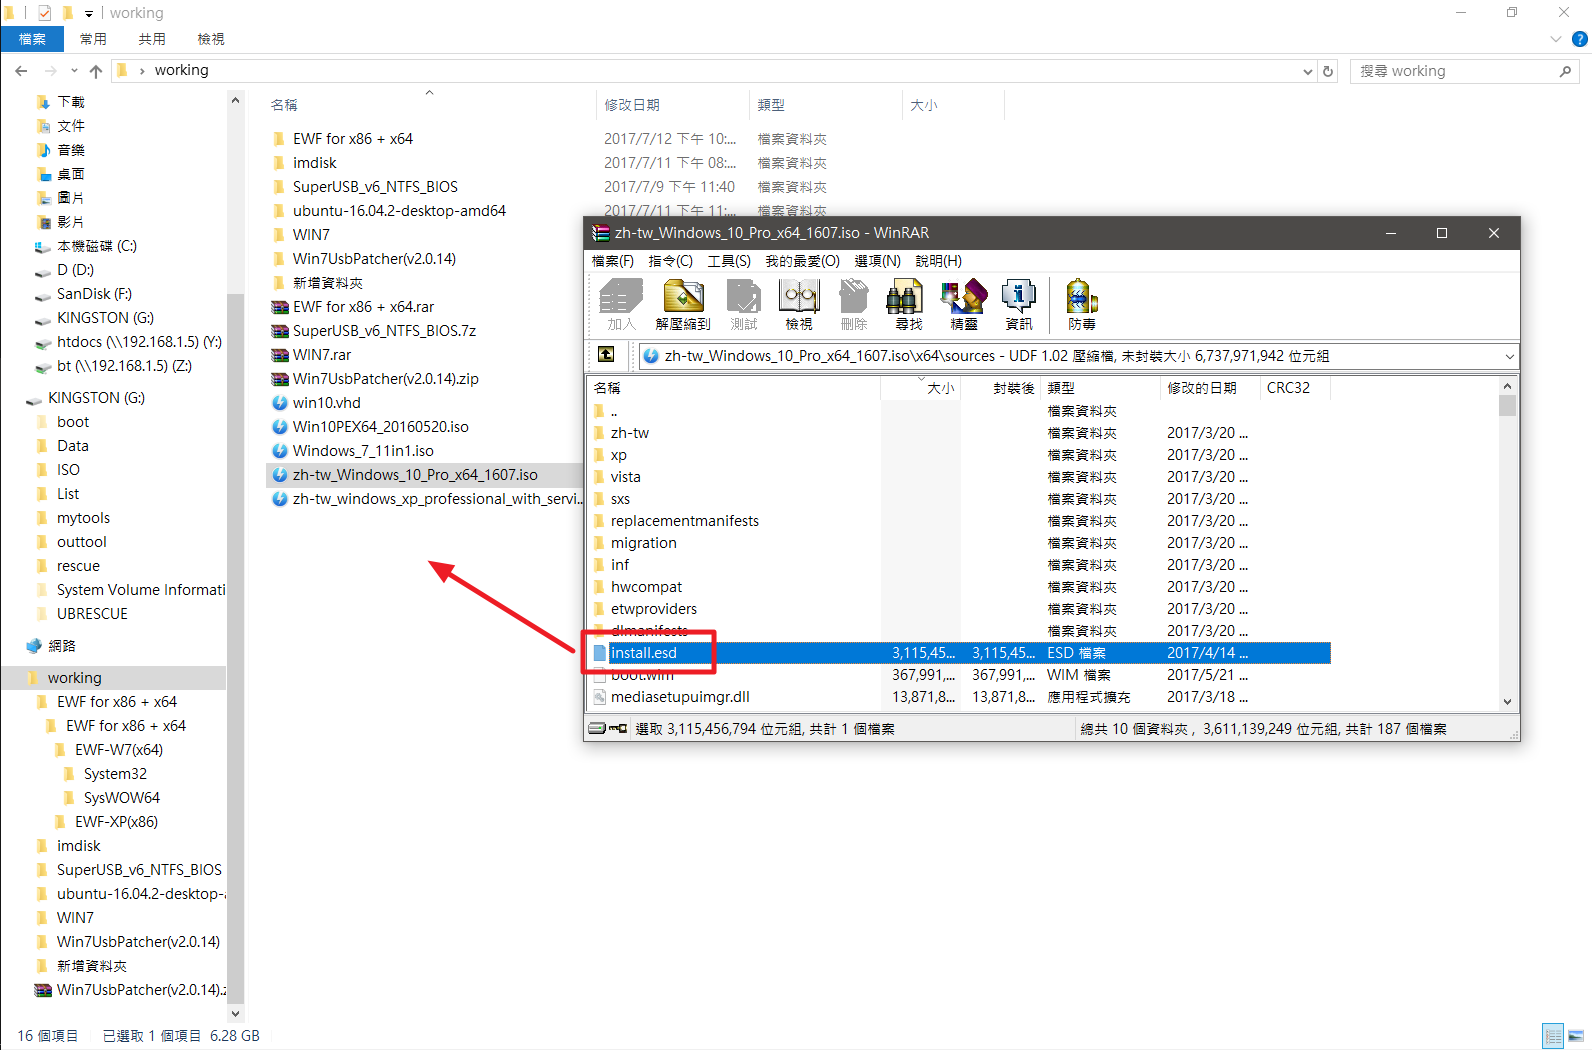Expand the WinRAR archive path dropdown

[1509, 356]
